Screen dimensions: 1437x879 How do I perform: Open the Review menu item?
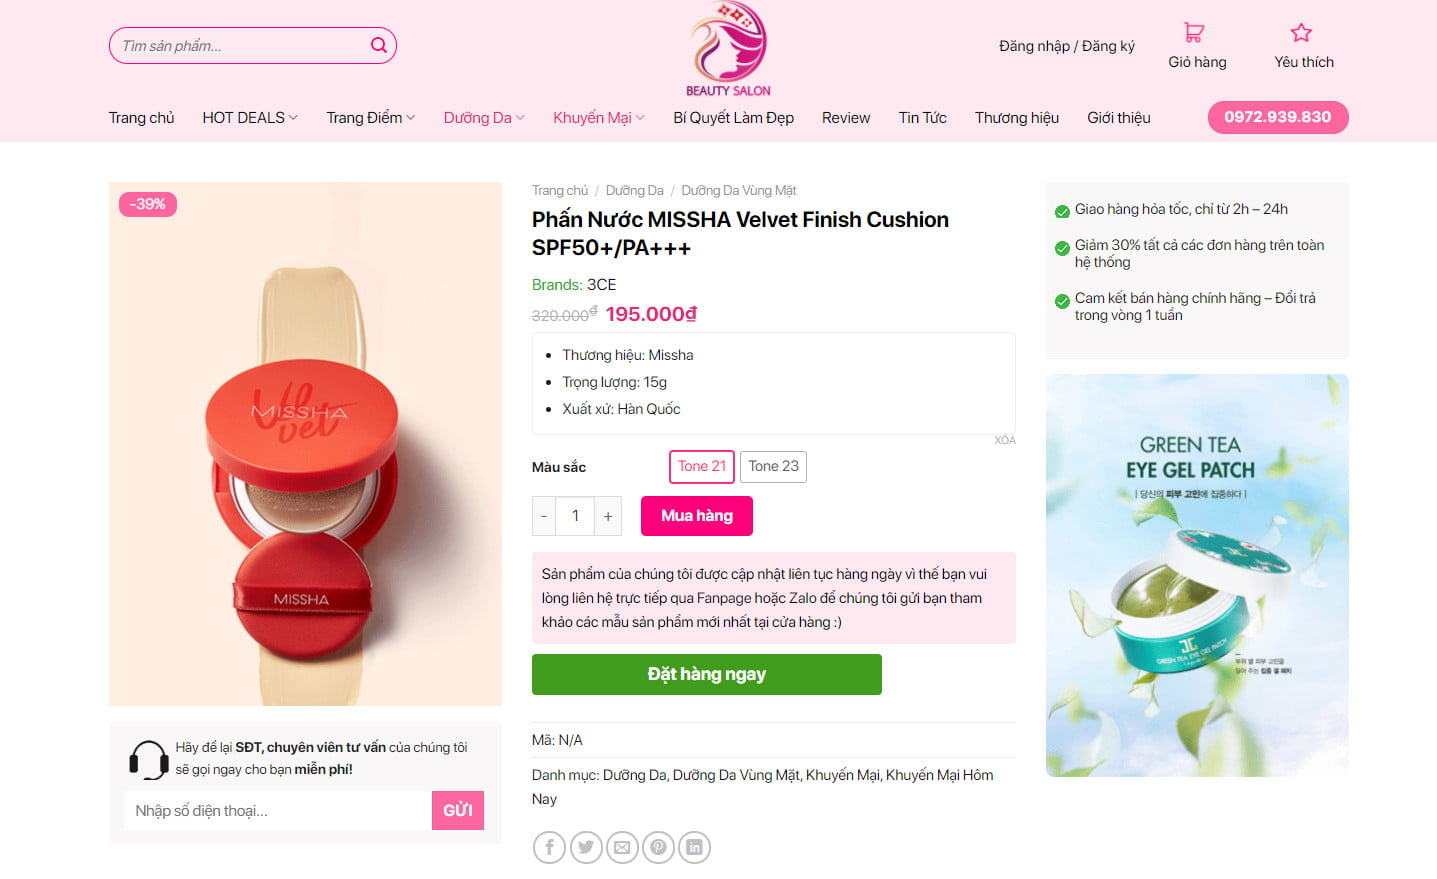(846, 118)
